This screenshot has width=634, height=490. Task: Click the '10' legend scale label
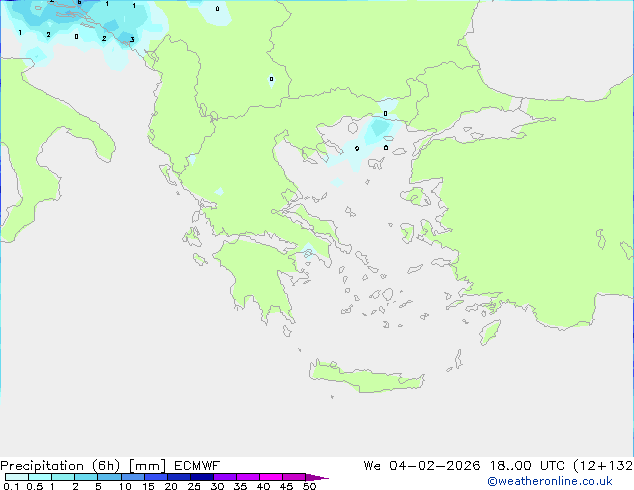(125, 486)
